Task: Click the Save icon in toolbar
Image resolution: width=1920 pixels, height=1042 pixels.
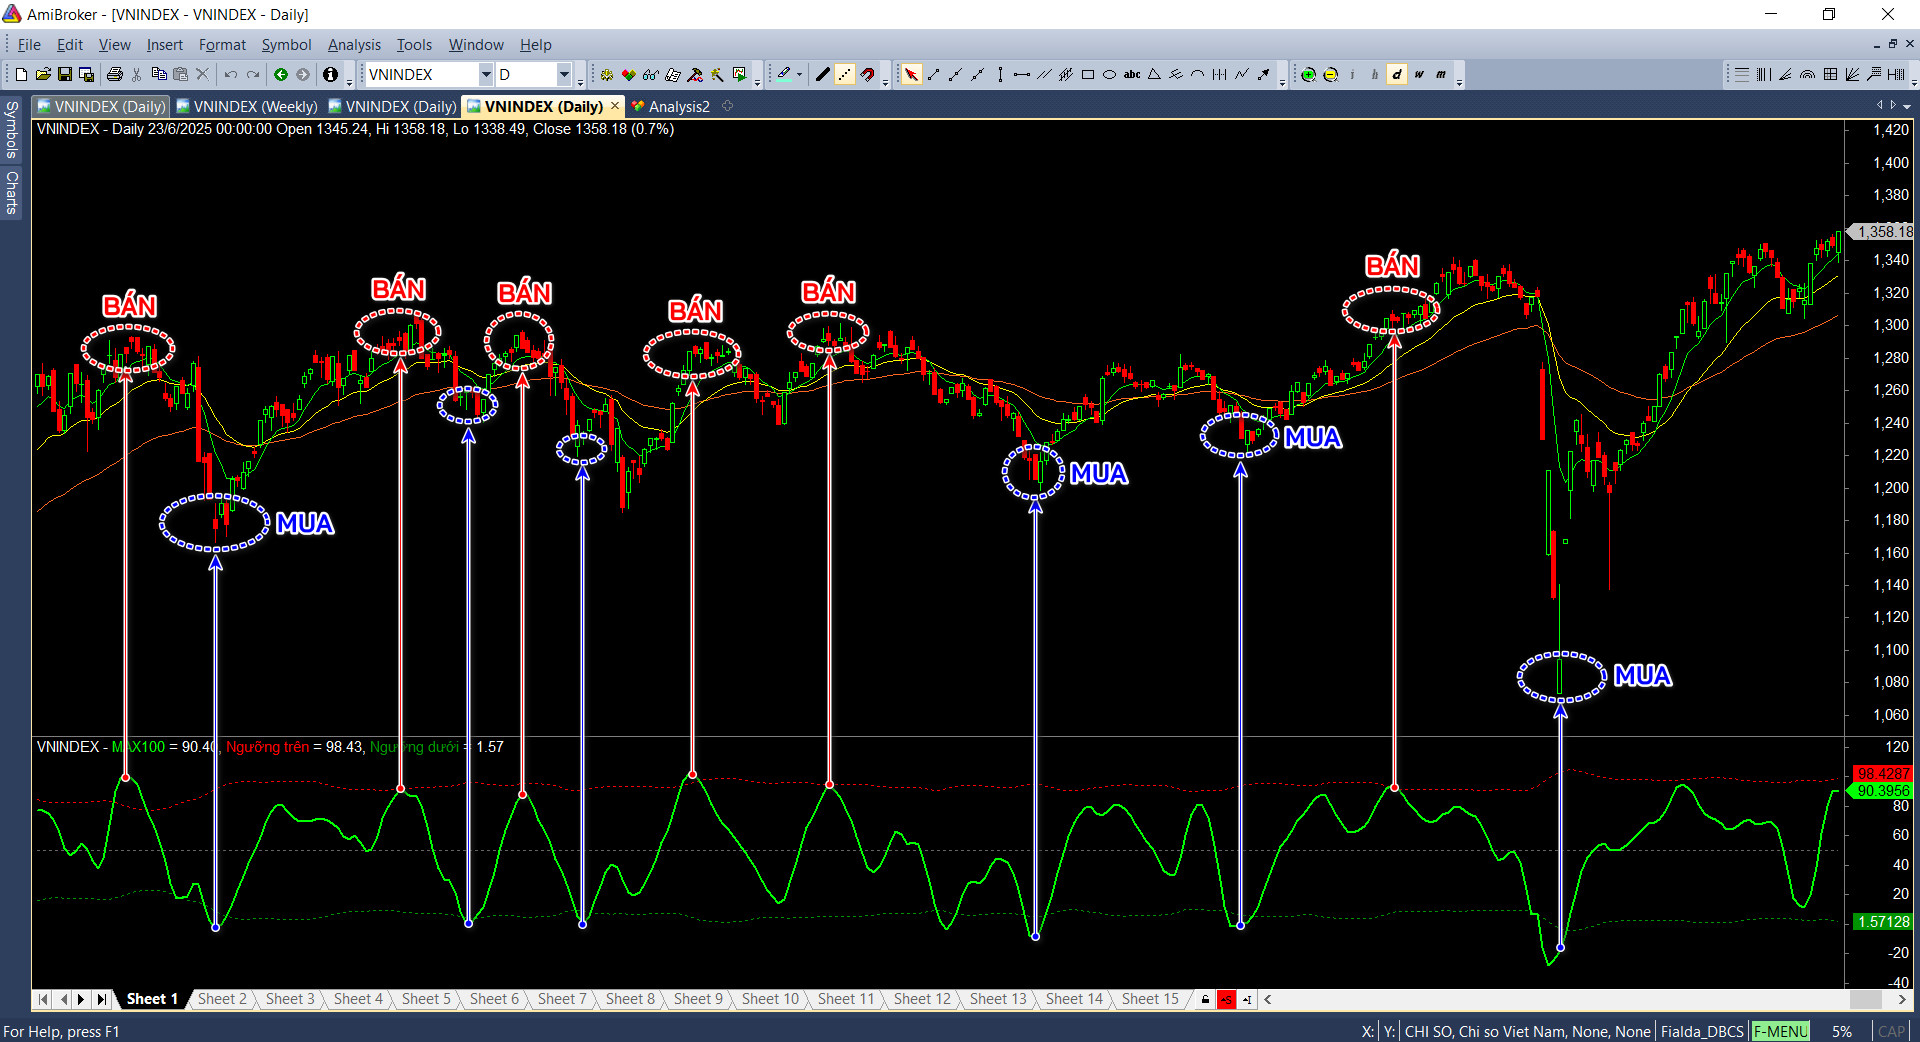Action: 65,75
